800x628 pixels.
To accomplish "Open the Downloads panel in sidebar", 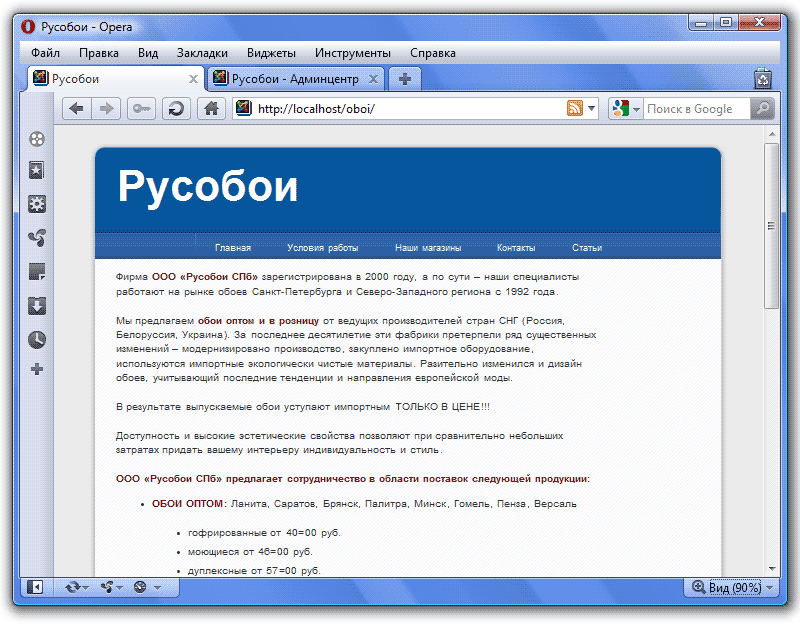I will pos(37,306).
